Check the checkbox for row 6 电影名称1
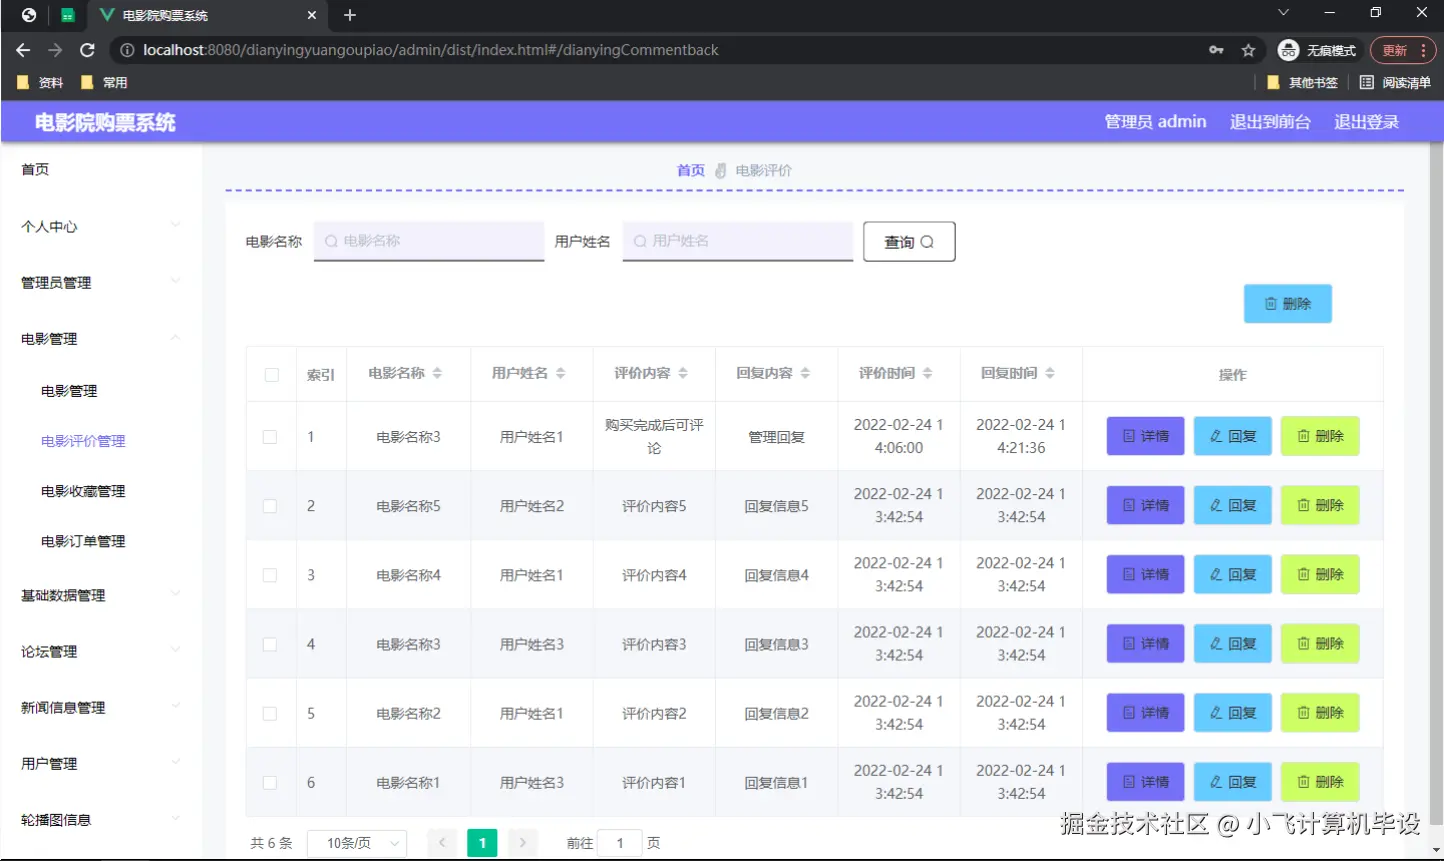1444x861 pixels. pyautogui.click(x=270, y=783)
